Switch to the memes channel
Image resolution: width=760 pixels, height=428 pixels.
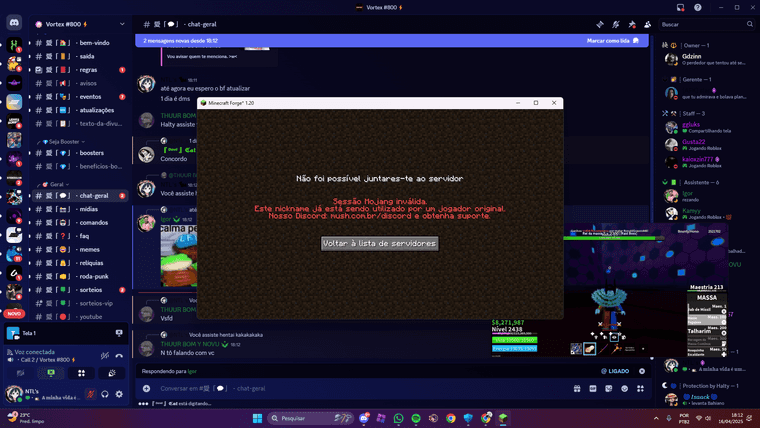coord(90,248)
